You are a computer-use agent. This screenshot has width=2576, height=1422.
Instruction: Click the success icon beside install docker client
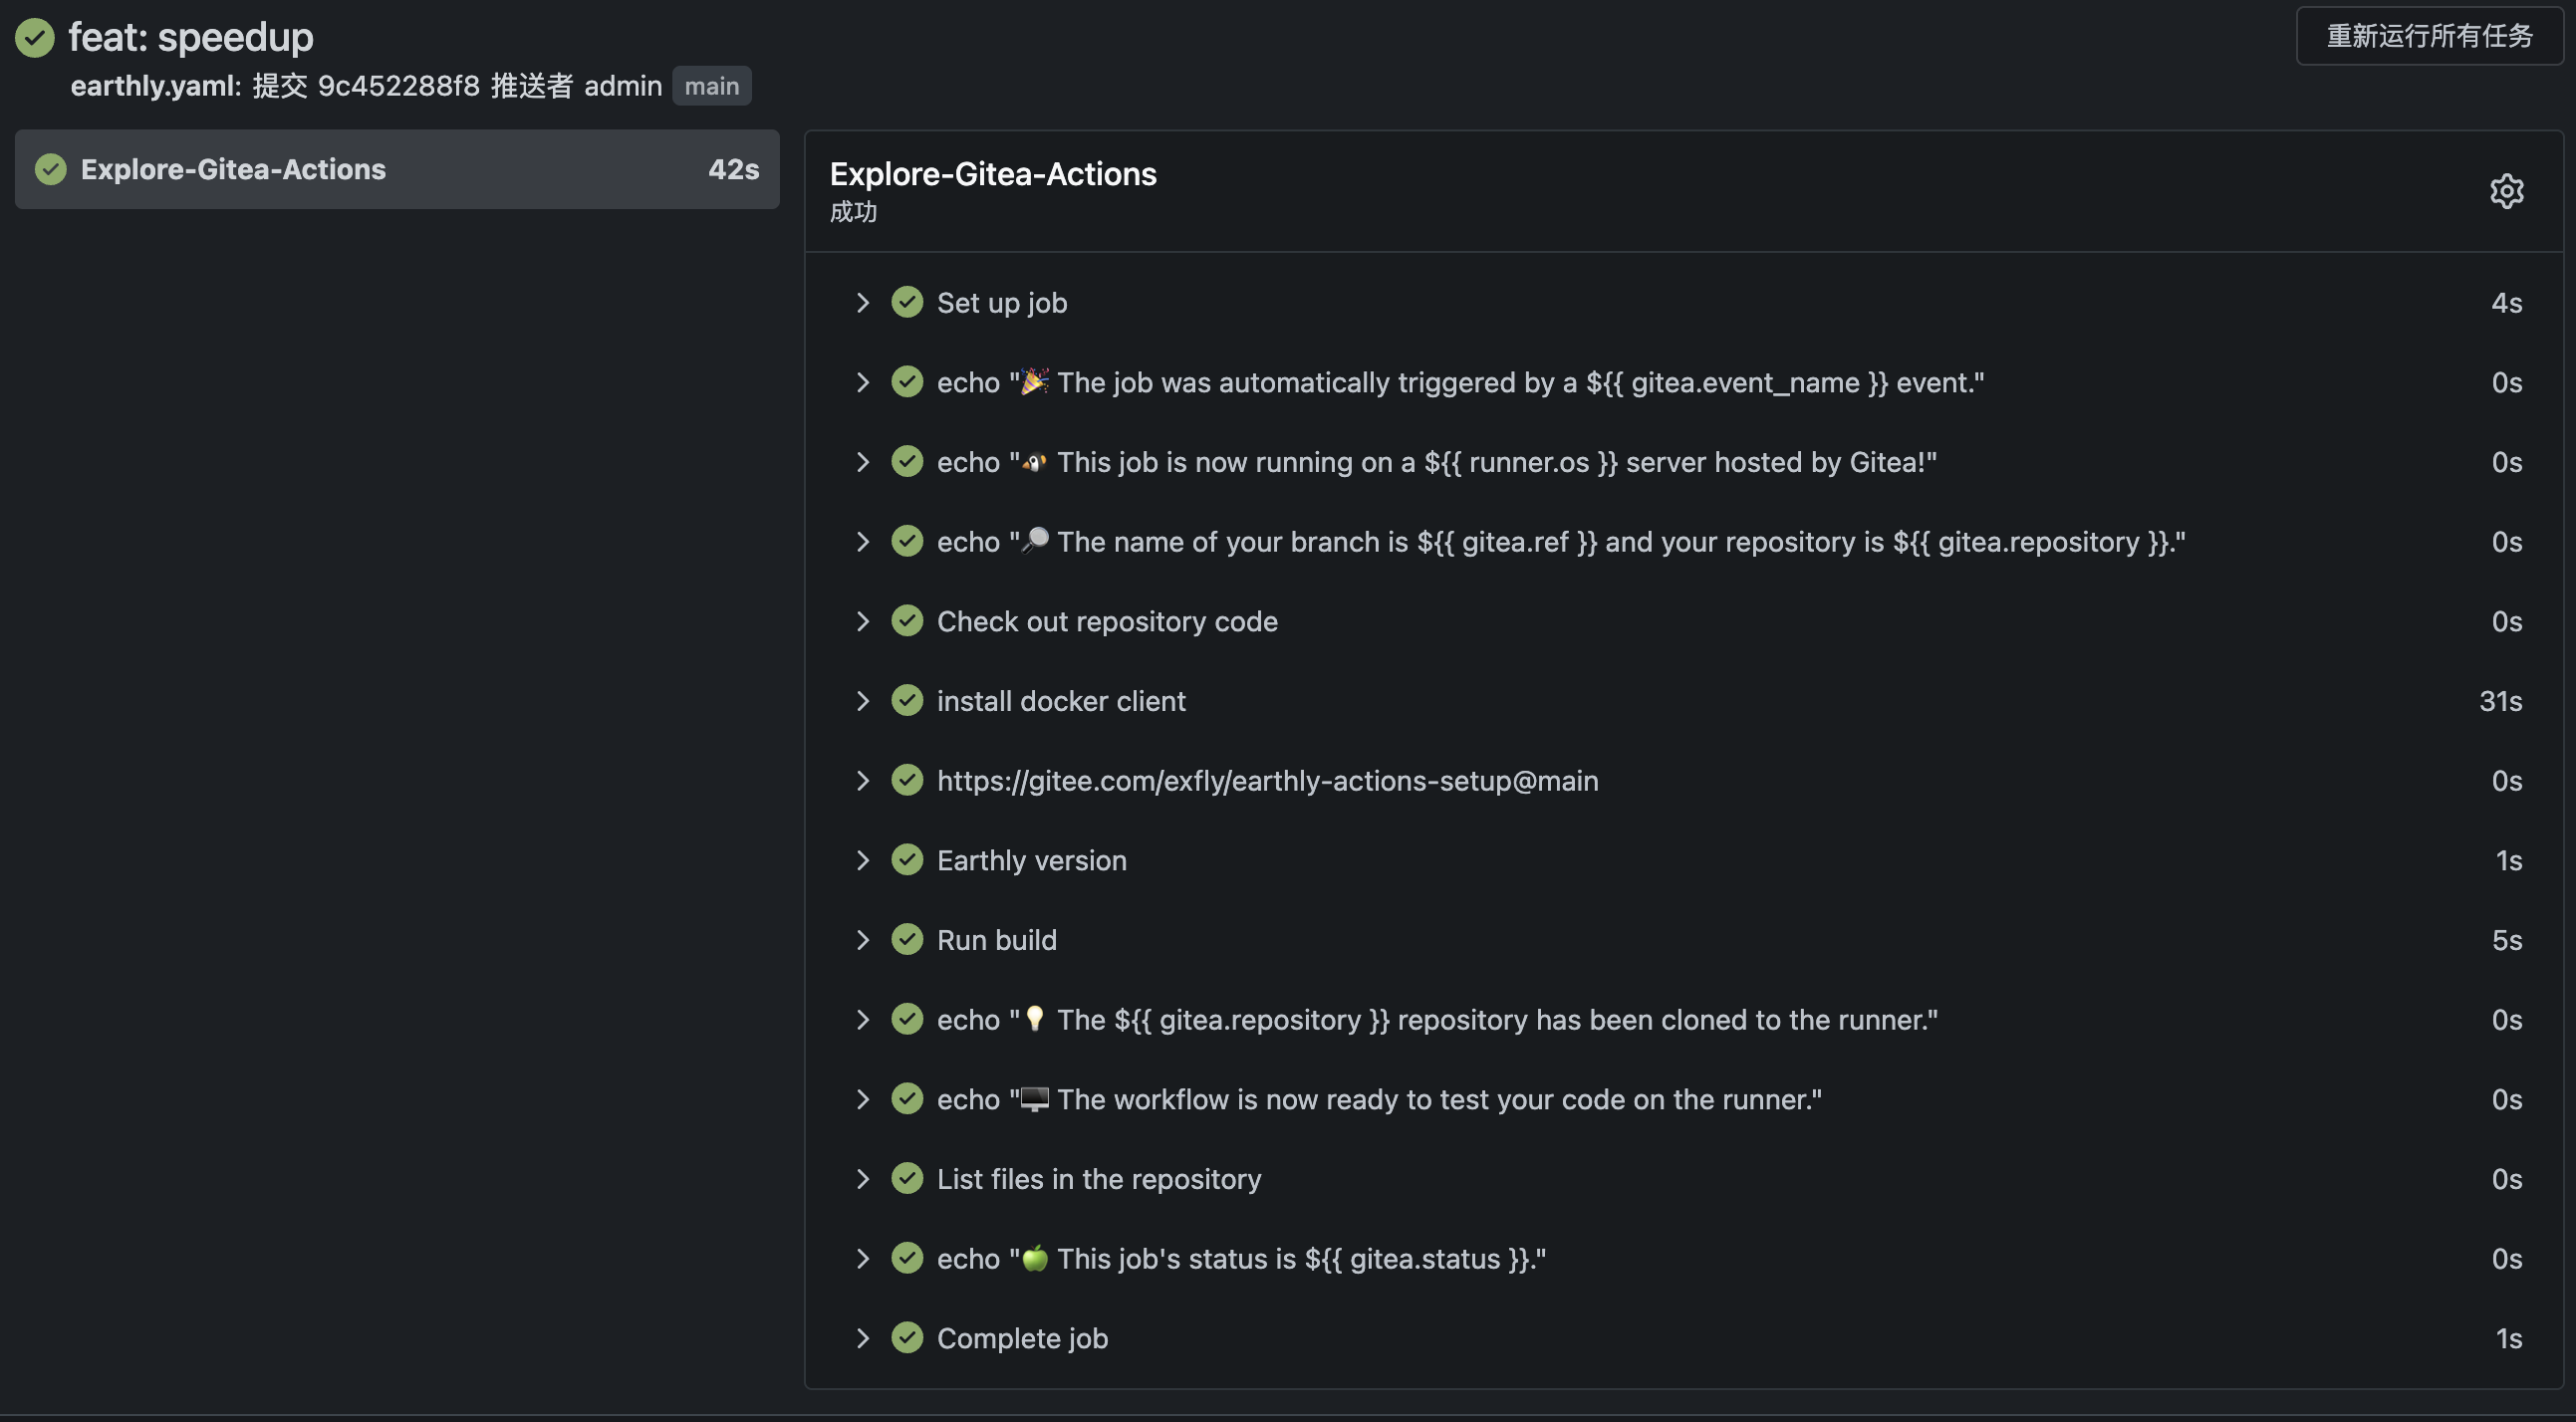click(x=907, y=700)
